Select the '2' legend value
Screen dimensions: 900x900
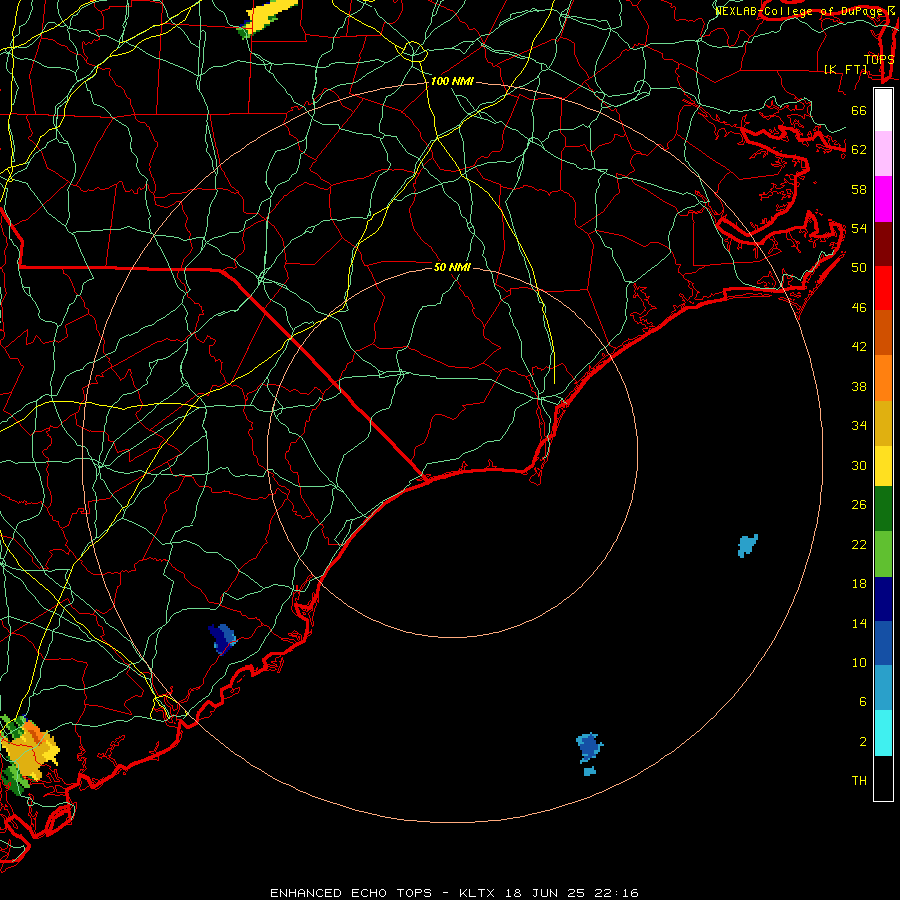[x=862, y=742]
